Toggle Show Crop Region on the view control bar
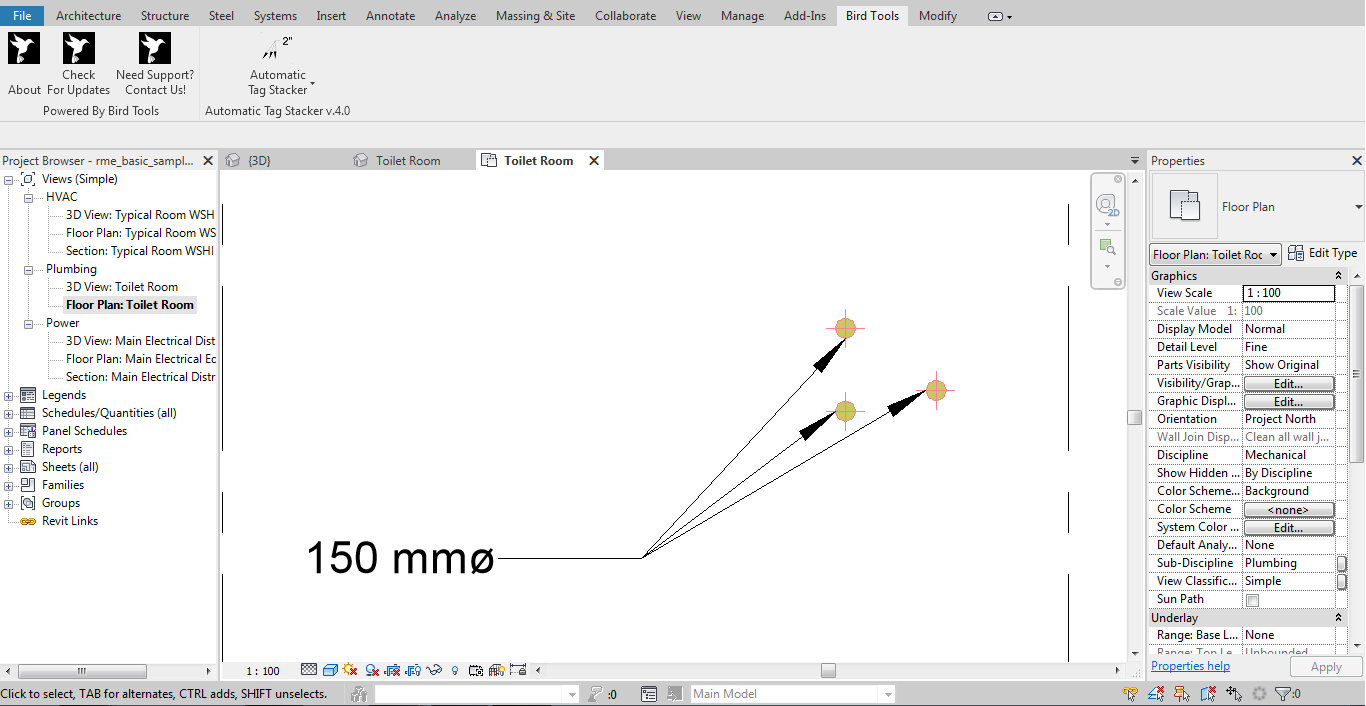 click(x=413, y=671)
